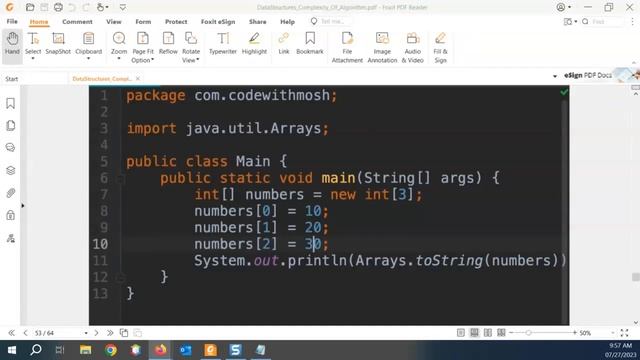Switch to the Share tab

click(258, 22)
